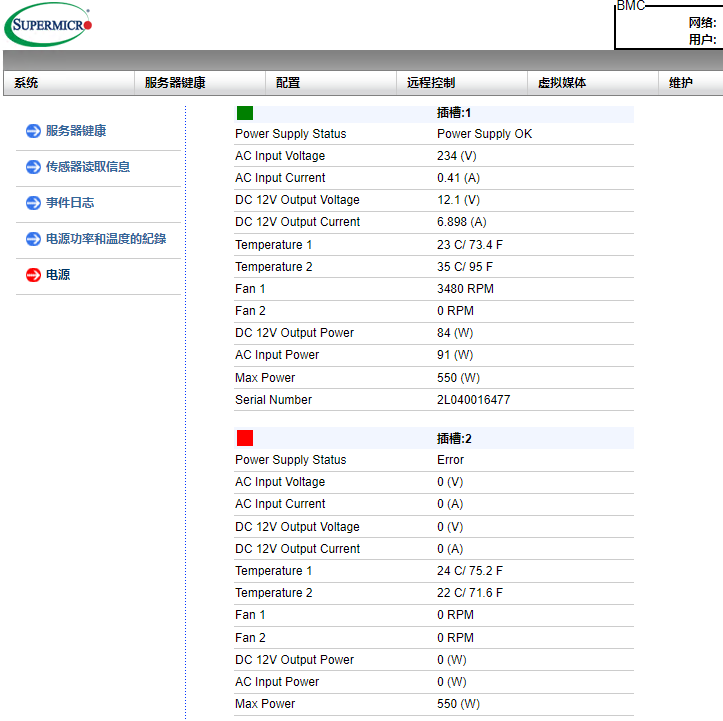Click the '3480 RPM' fan speed value

(x=466, y=289)
